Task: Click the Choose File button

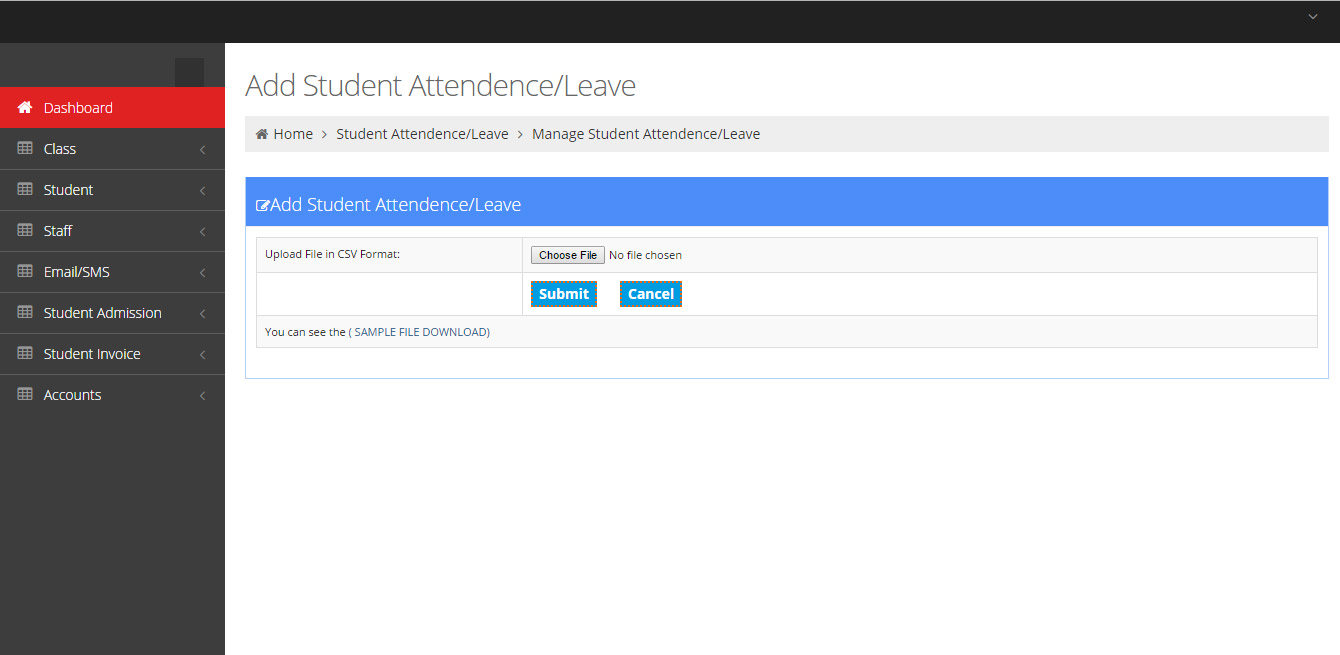Action: point(567,255)
